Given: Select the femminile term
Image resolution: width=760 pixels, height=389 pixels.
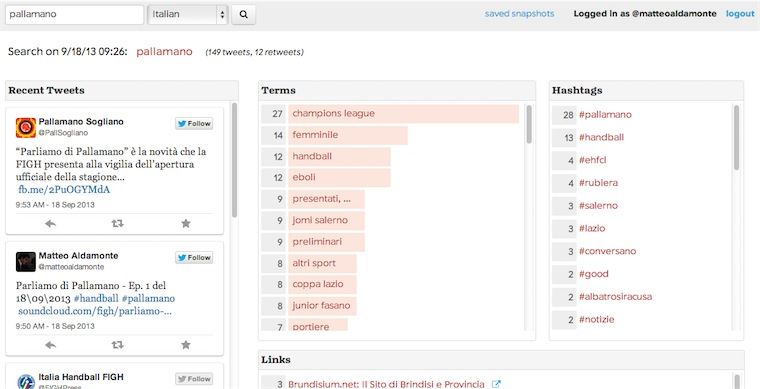Looking at the screenshot, I should 348,135.
